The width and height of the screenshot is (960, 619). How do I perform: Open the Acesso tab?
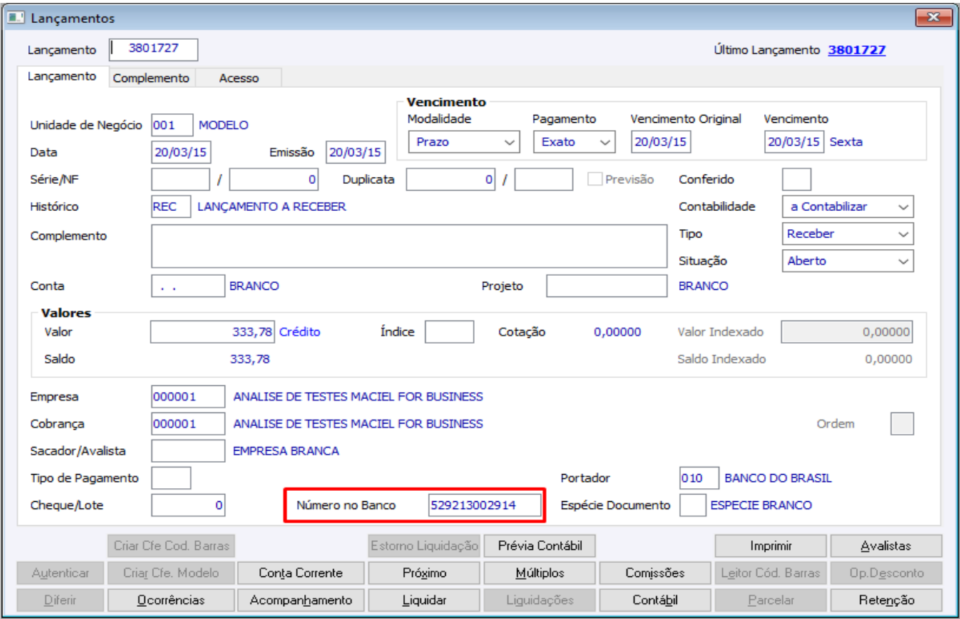point(239,78)
